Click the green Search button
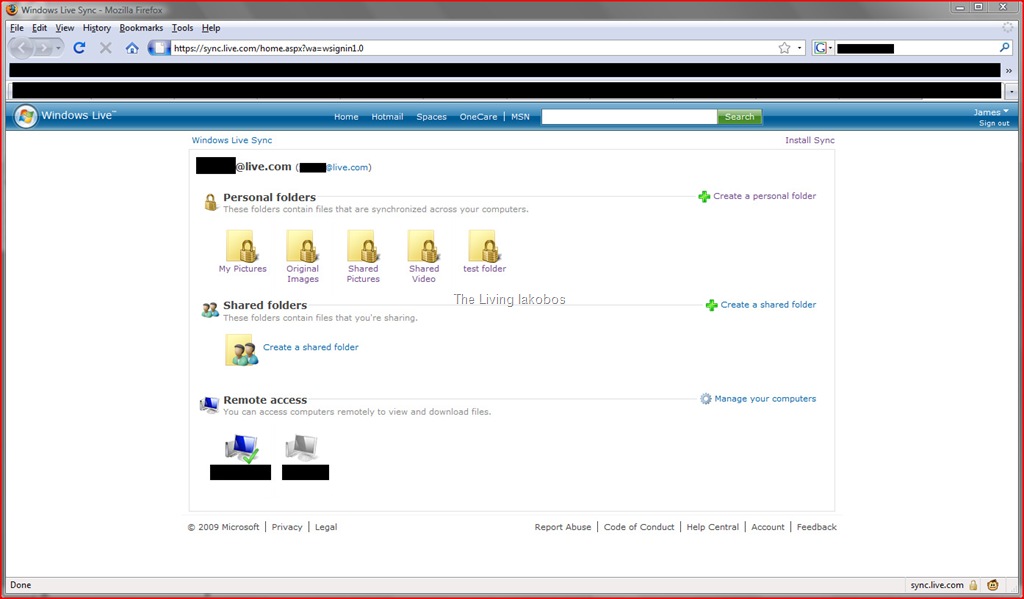 click(739, 117)
